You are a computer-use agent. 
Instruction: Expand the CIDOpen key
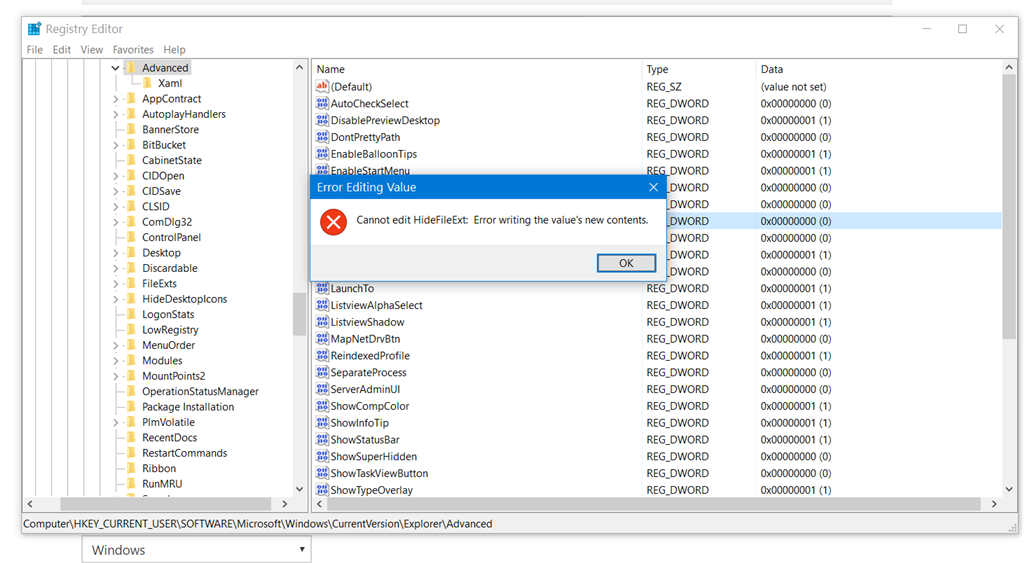point(115,176)
